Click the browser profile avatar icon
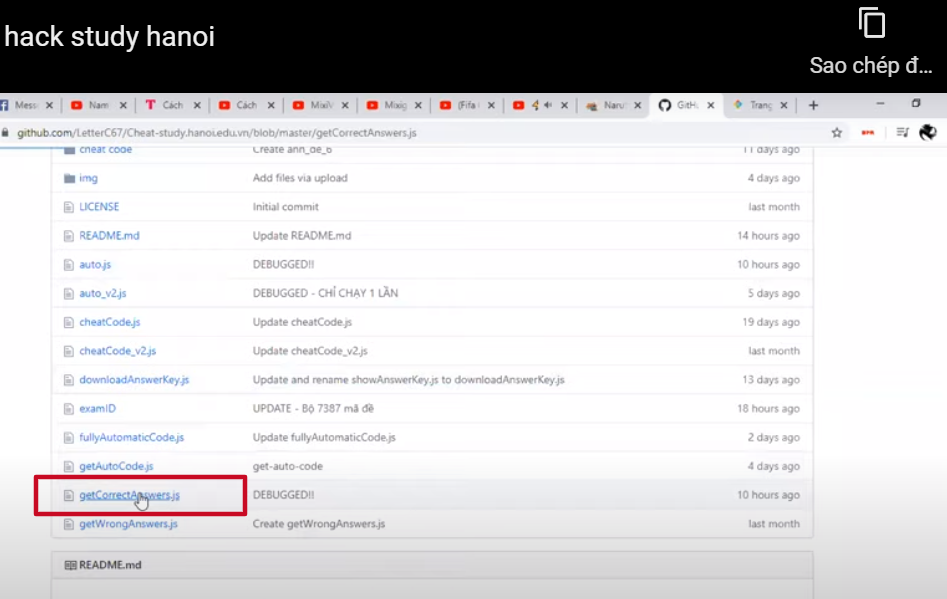Screen dimensions: 947x599 pyautogui.click(x=927, y=132)
